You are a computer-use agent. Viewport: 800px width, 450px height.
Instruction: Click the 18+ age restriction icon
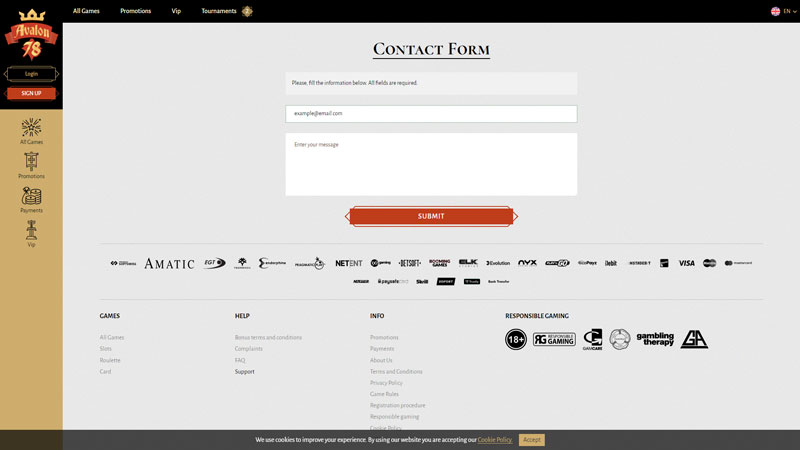click(516, 340)
